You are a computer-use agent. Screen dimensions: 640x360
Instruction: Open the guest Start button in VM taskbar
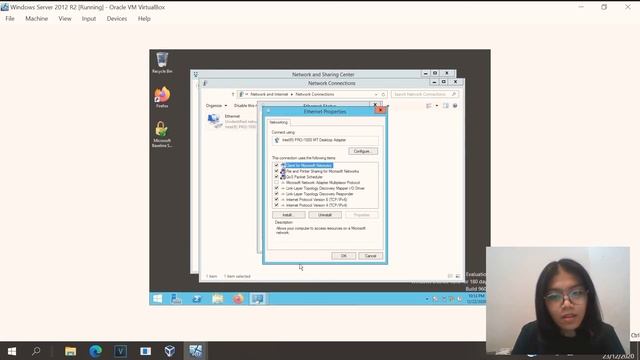click(157, 299)
